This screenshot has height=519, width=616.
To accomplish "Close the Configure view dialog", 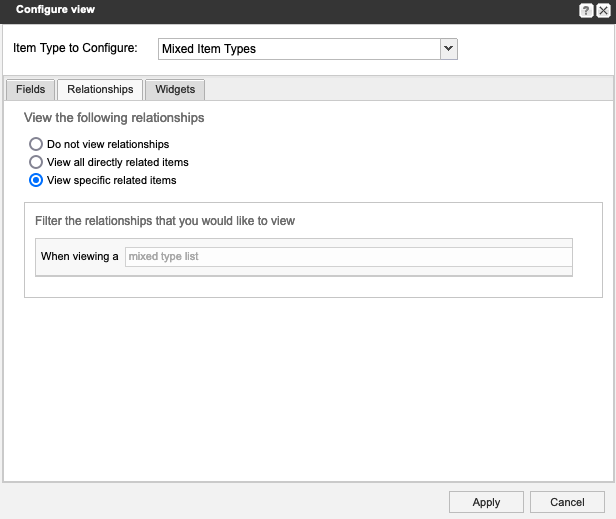I will (602, 10).
